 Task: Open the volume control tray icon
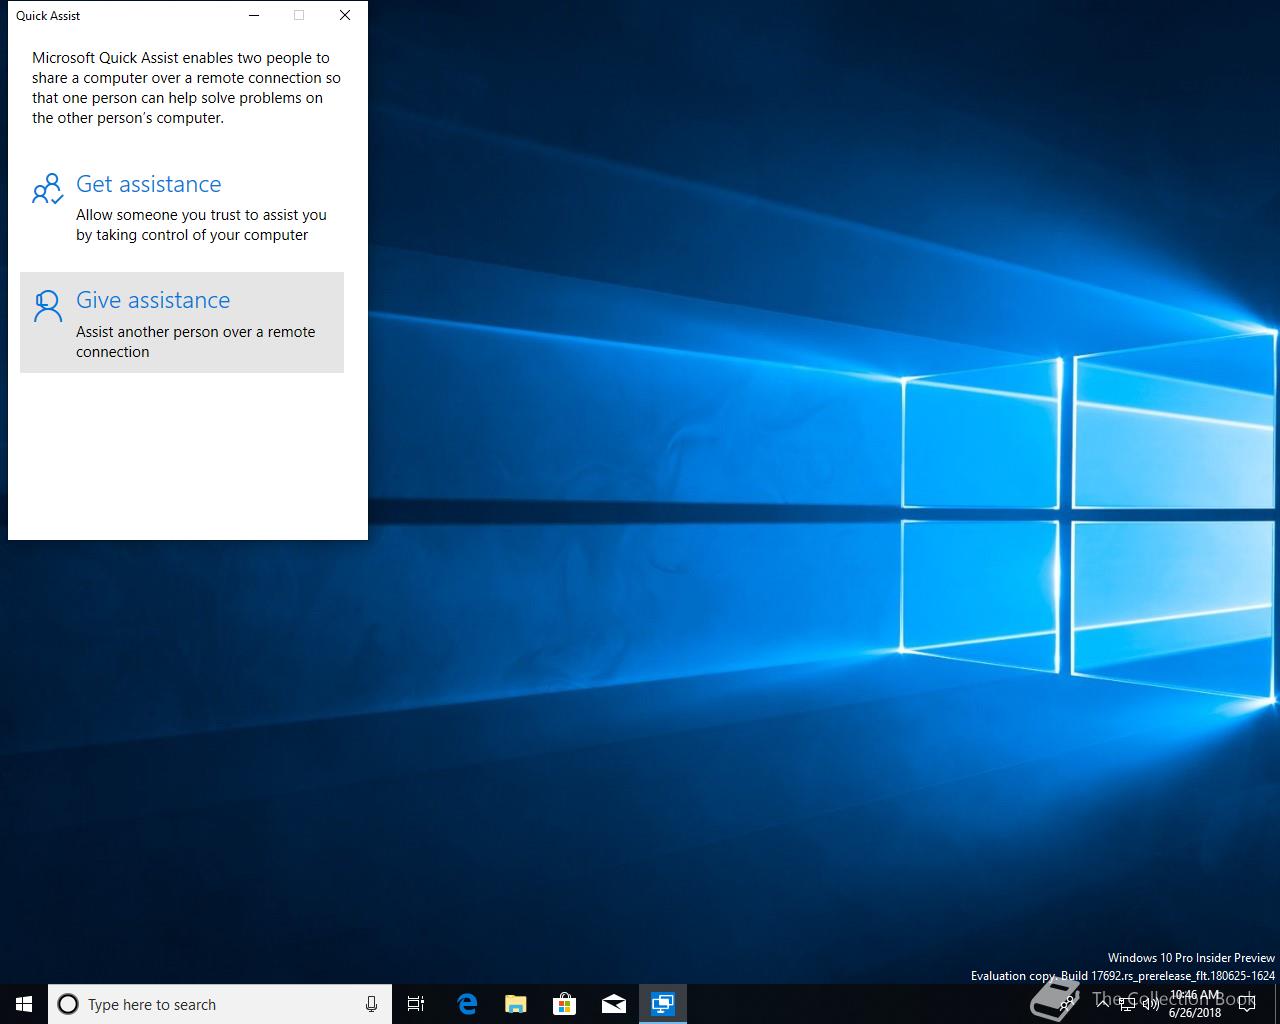tap(1150, 1004)
